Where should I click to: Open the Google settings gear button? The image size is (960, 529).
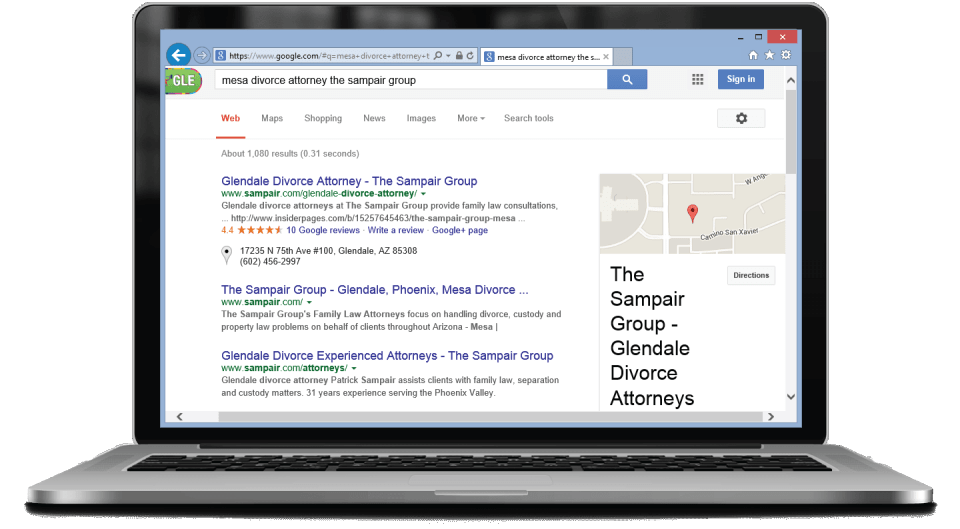(741, 118)
